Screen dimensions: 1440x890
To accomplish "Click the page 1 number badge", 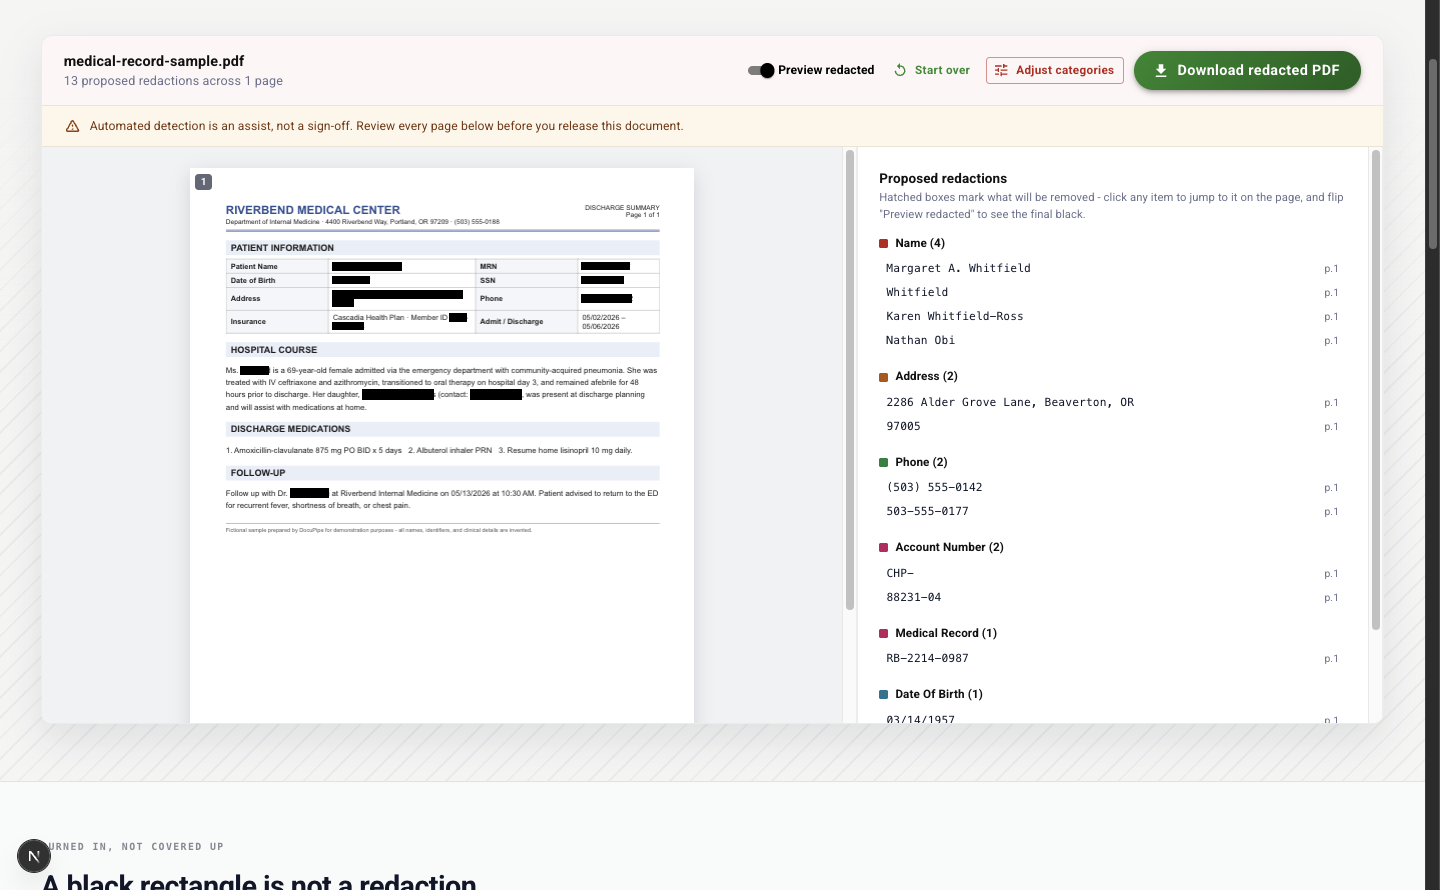I will pos(203,181).
